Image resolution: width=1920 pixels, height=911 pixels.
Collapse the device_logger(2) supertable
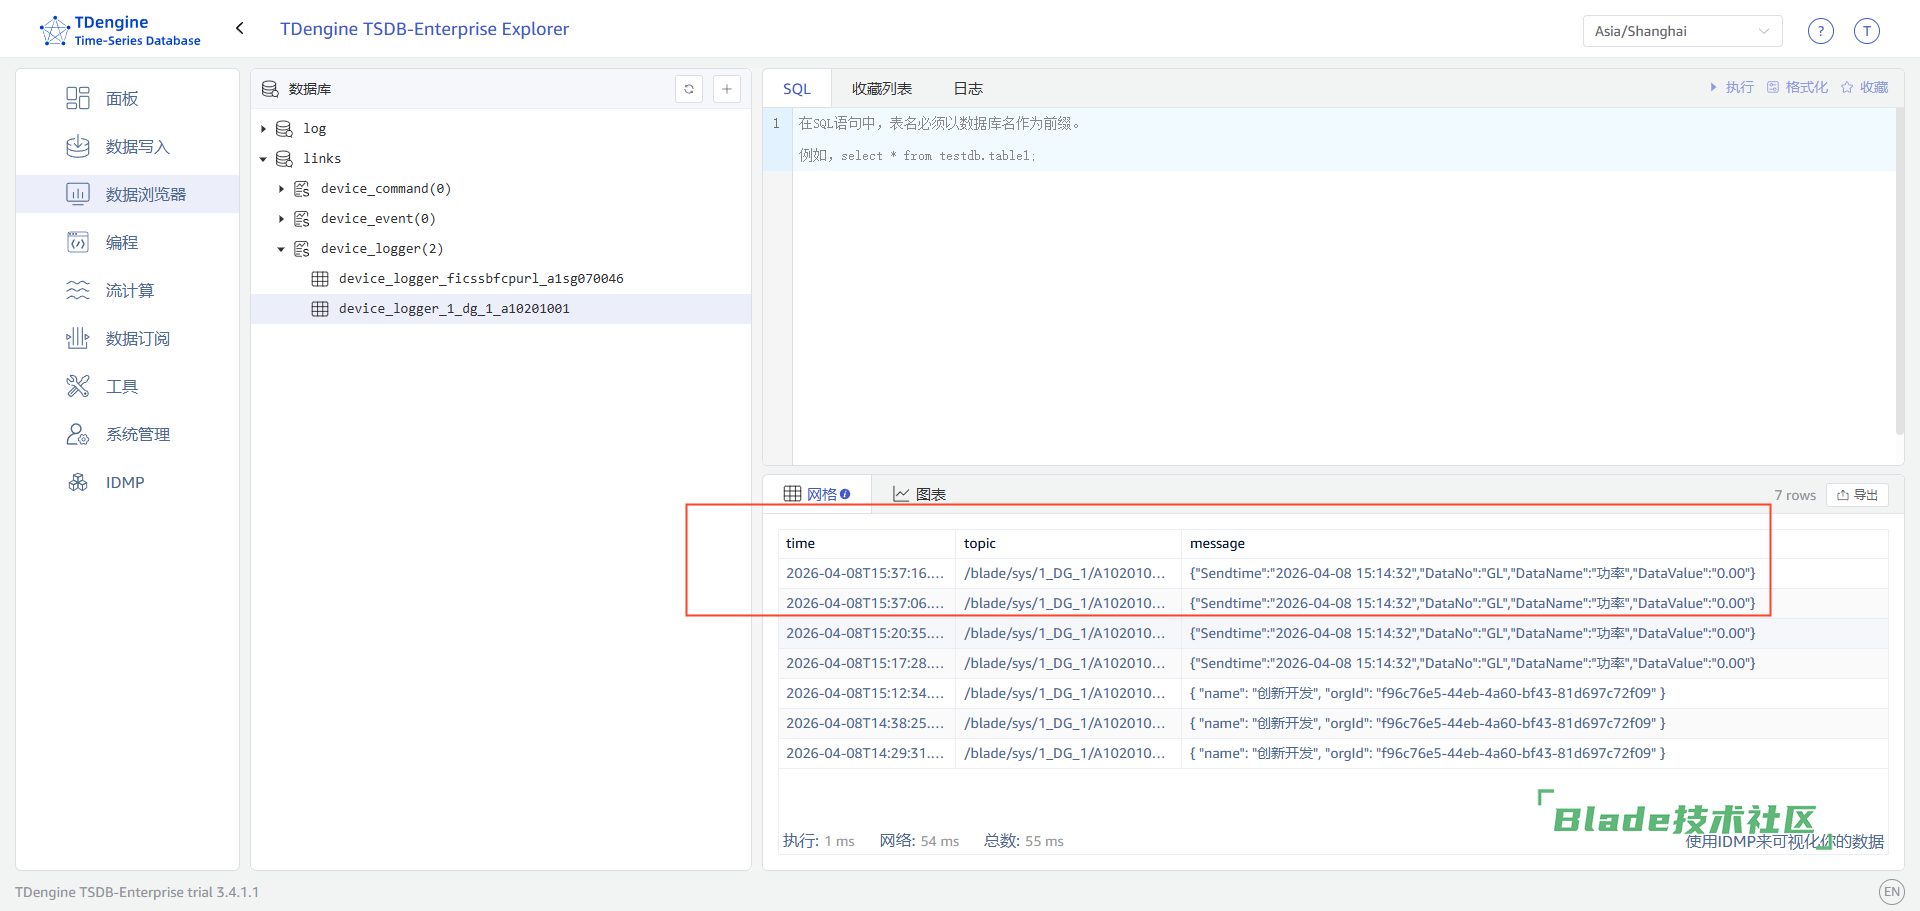[281, 249]
